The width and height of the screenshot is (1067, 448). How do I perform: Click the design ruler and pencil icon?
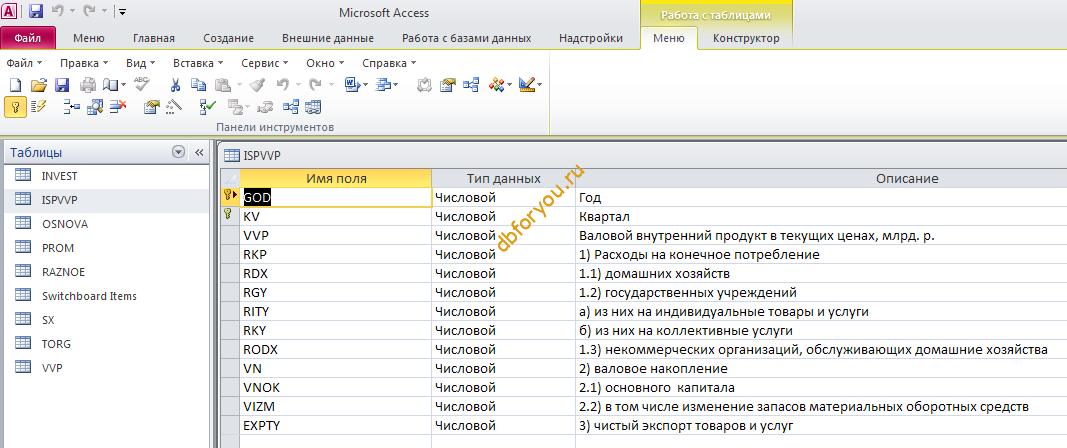(527, 85)
